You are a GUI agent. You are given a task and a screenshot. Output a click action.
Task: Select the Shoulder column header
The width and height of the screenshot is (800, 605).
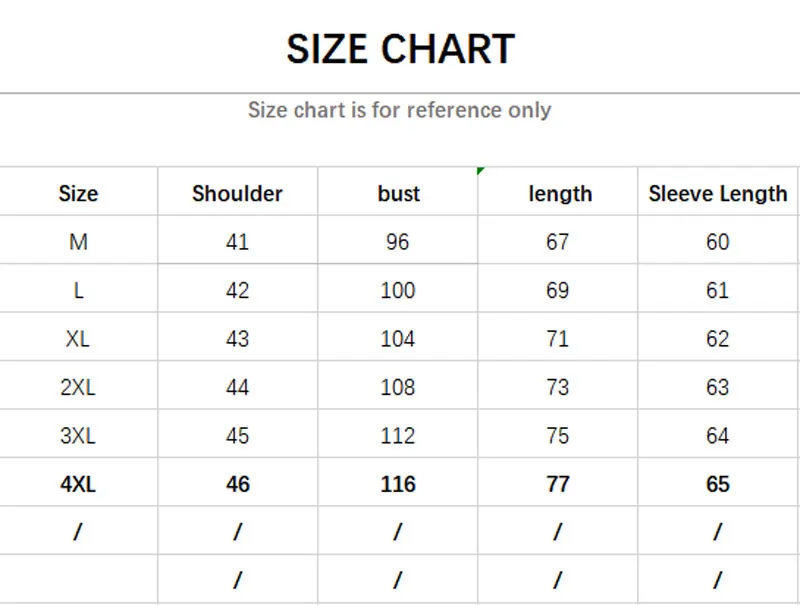click(x=237, y=194)
